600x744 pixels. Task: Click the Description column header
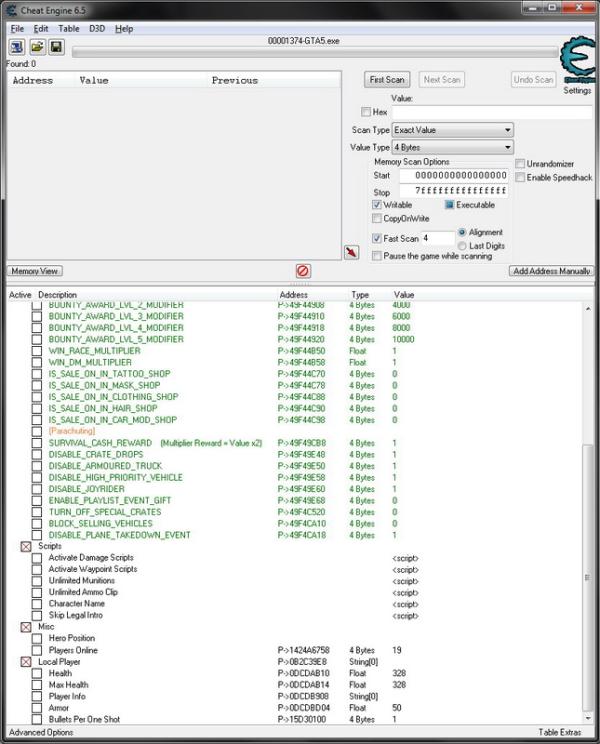57,295
